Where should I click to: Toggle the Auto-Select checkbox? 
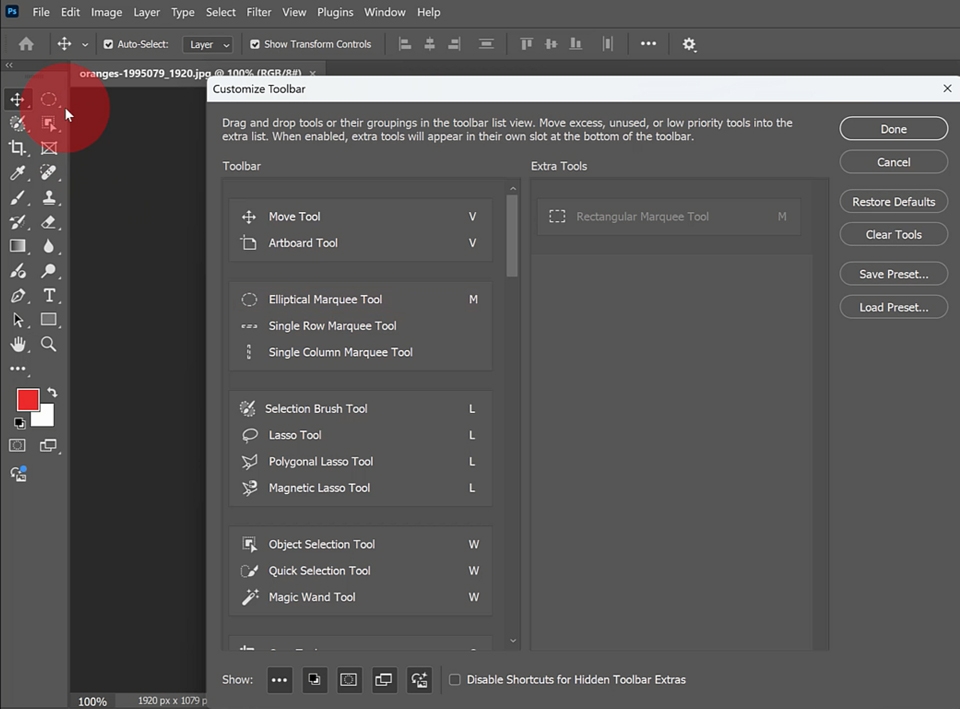click(108, 44)
